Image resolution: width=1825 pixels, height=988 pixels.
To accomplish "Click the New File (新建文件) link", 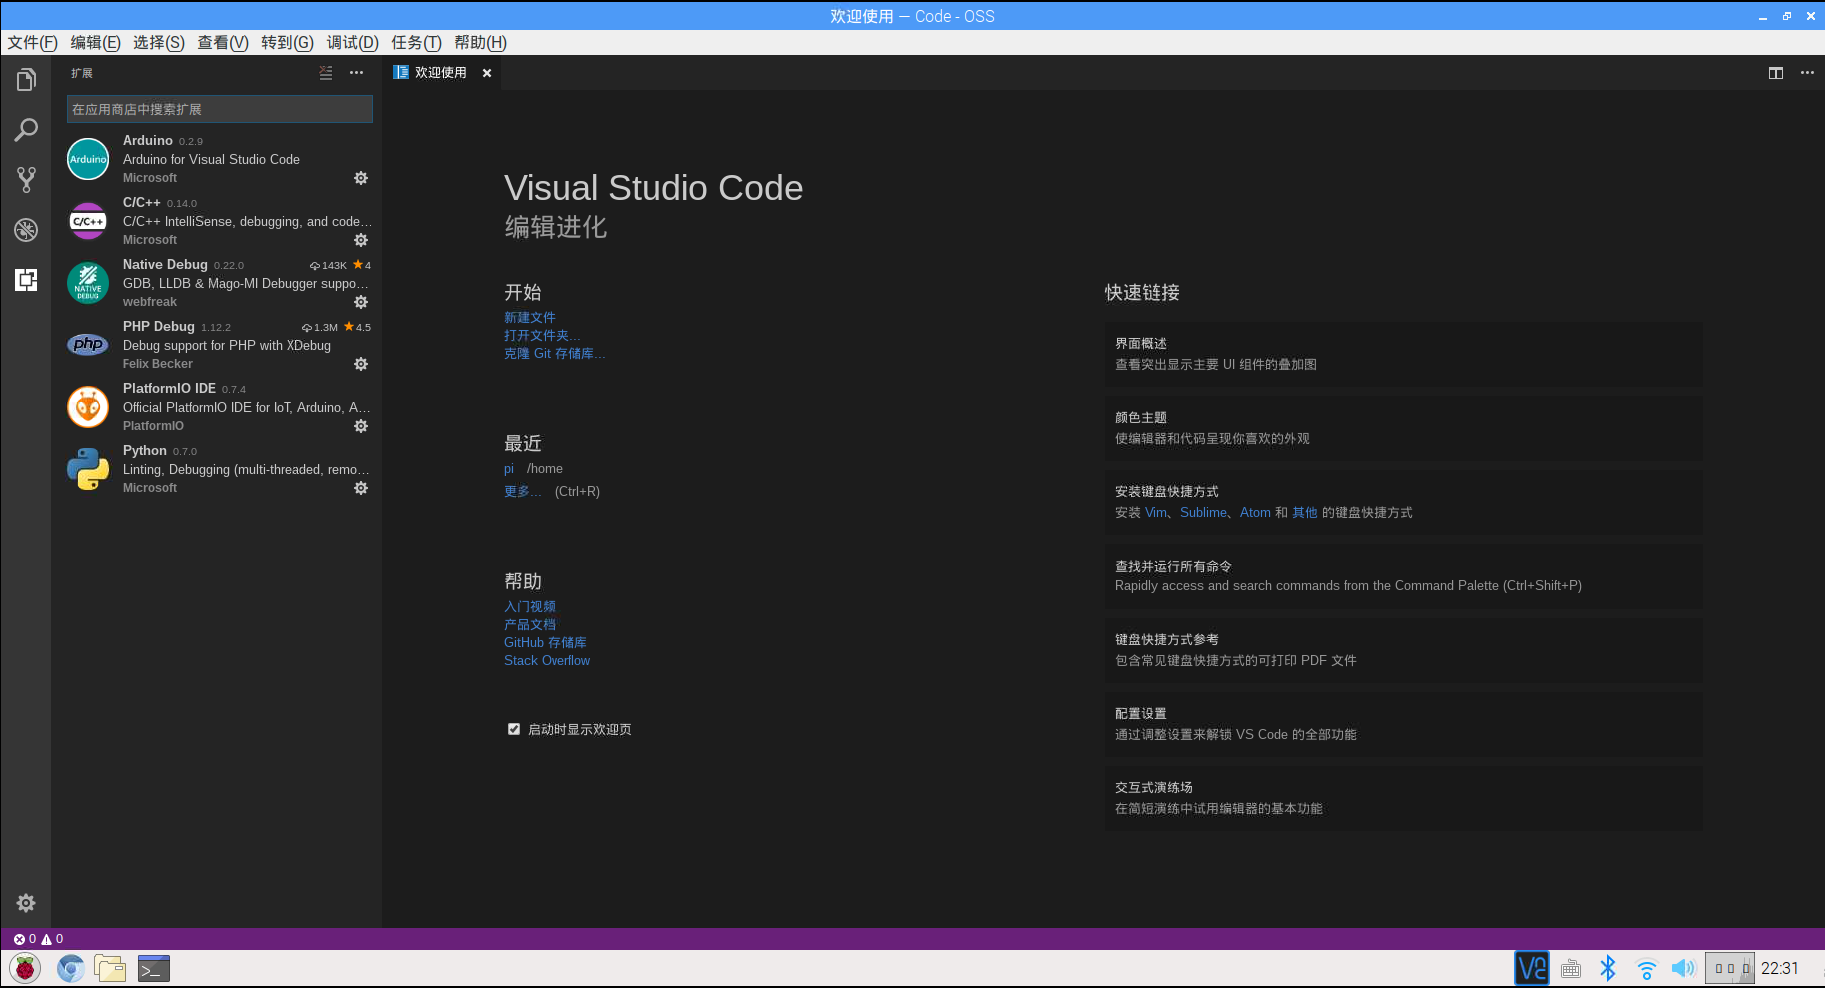I will (530, 318).
